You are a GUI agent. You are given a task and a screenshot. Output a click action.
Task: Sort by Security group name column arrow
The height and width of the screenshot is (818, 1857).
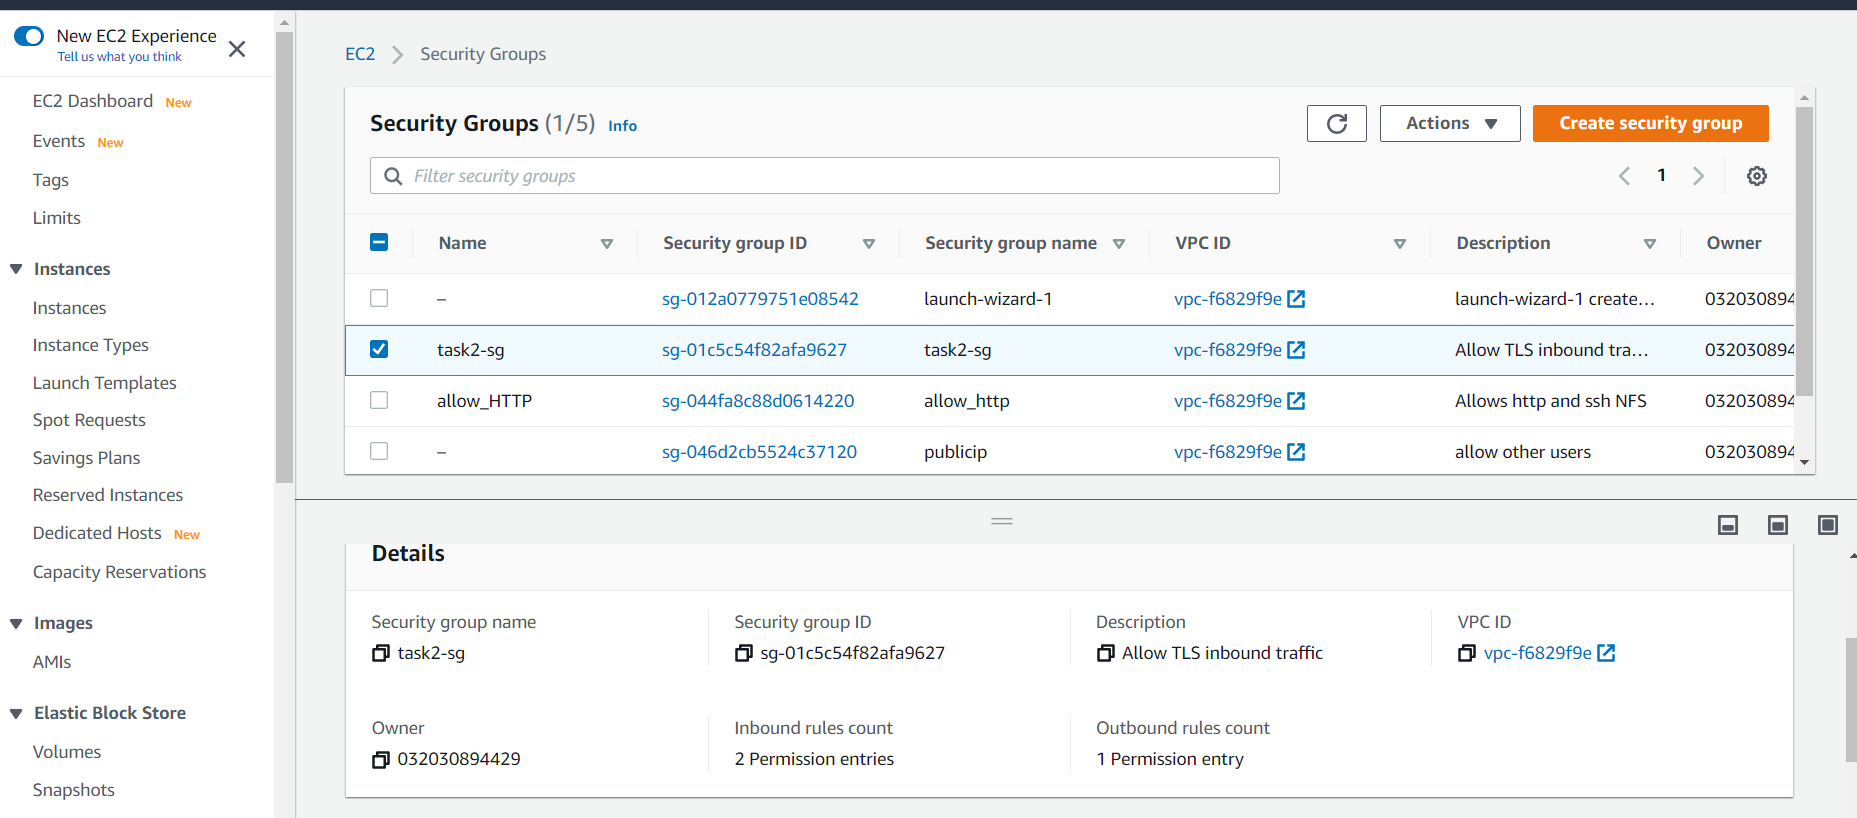[x=1118, y=244]
